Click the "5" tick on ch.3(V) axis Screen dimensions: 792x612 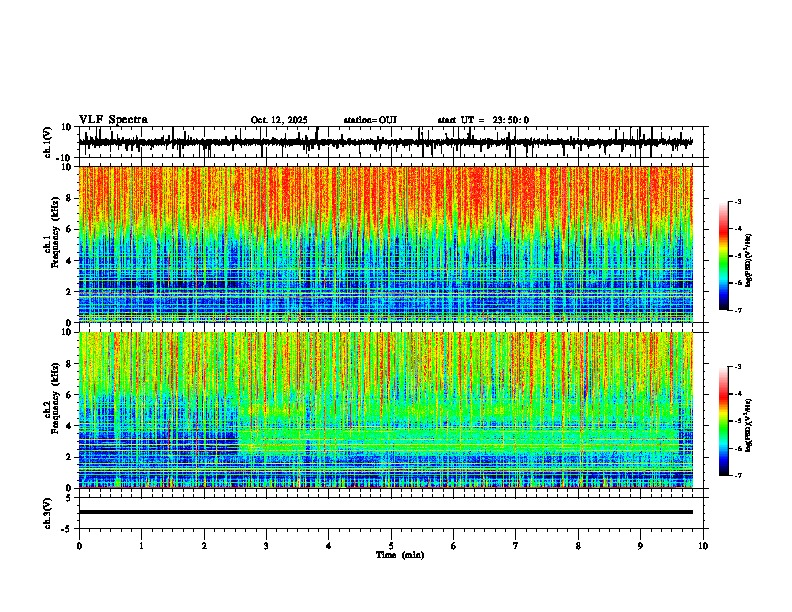click(70, 497)
